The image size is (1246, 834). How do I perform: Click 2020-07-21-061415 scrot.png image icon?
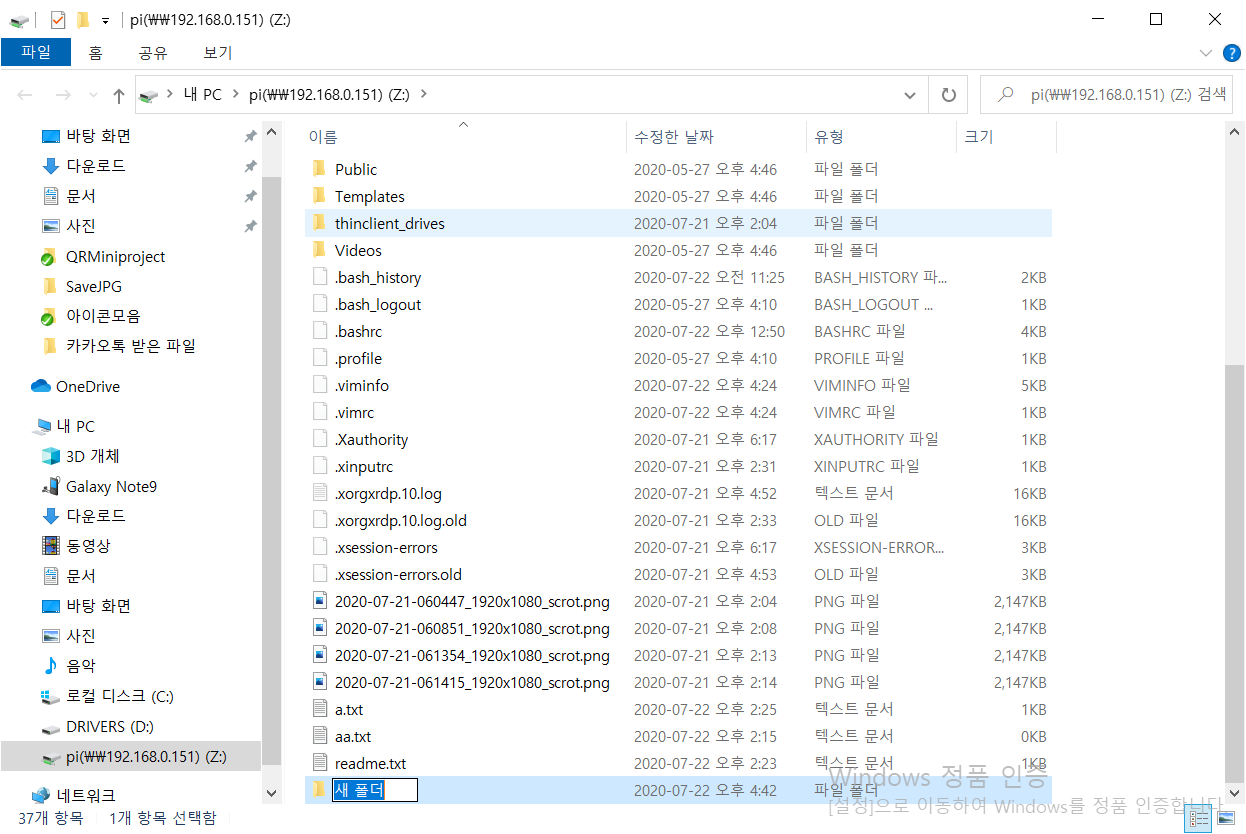coord(319,682)
